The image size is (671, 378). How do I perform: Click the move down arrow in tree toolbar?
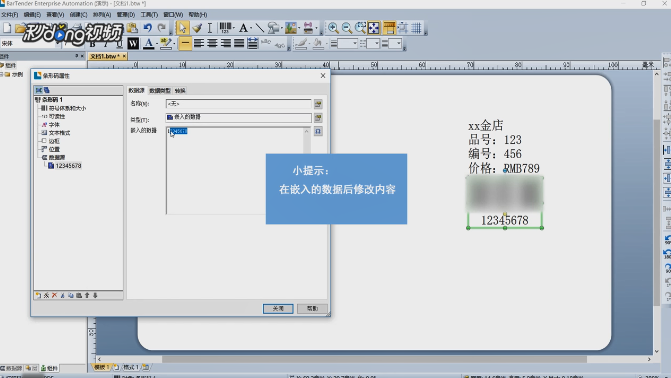(x=95, y=295)
